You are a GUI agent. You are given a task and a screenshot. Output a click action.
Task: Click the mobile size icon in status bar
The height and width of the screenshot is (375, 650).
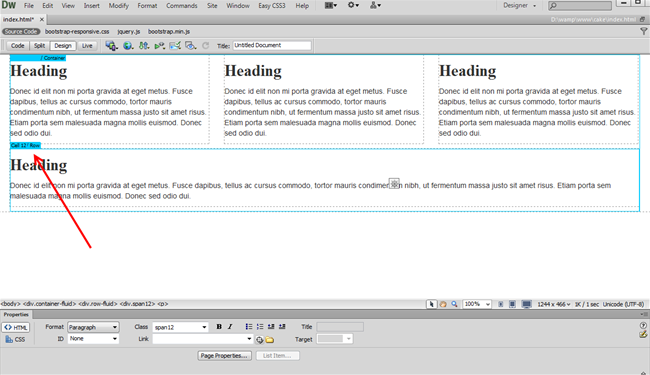(x=501, y=304)
